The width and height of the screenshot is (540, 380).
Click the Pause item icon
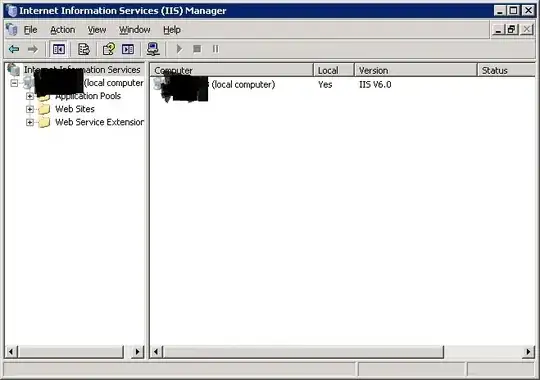(x=216, y=49)
